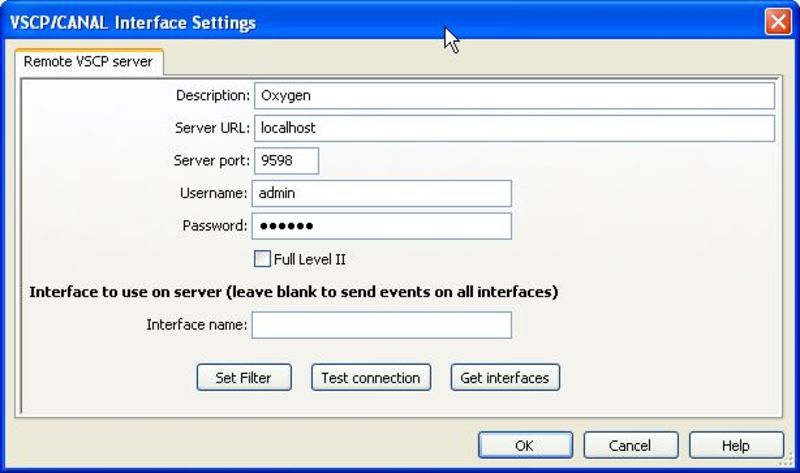This screenshot has height=473, width=800.
Task: Click the Server port field showing 9598
Action: [285, 161]
